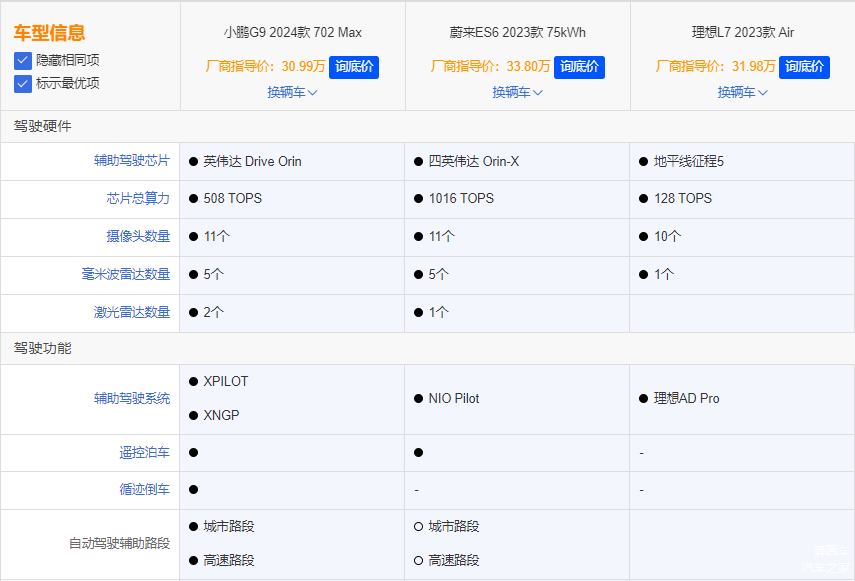Viewport: 855px width, 581px height.
Task: Open the 毫米波雷达数量 parameter link
Action: (x=126, y=274)
